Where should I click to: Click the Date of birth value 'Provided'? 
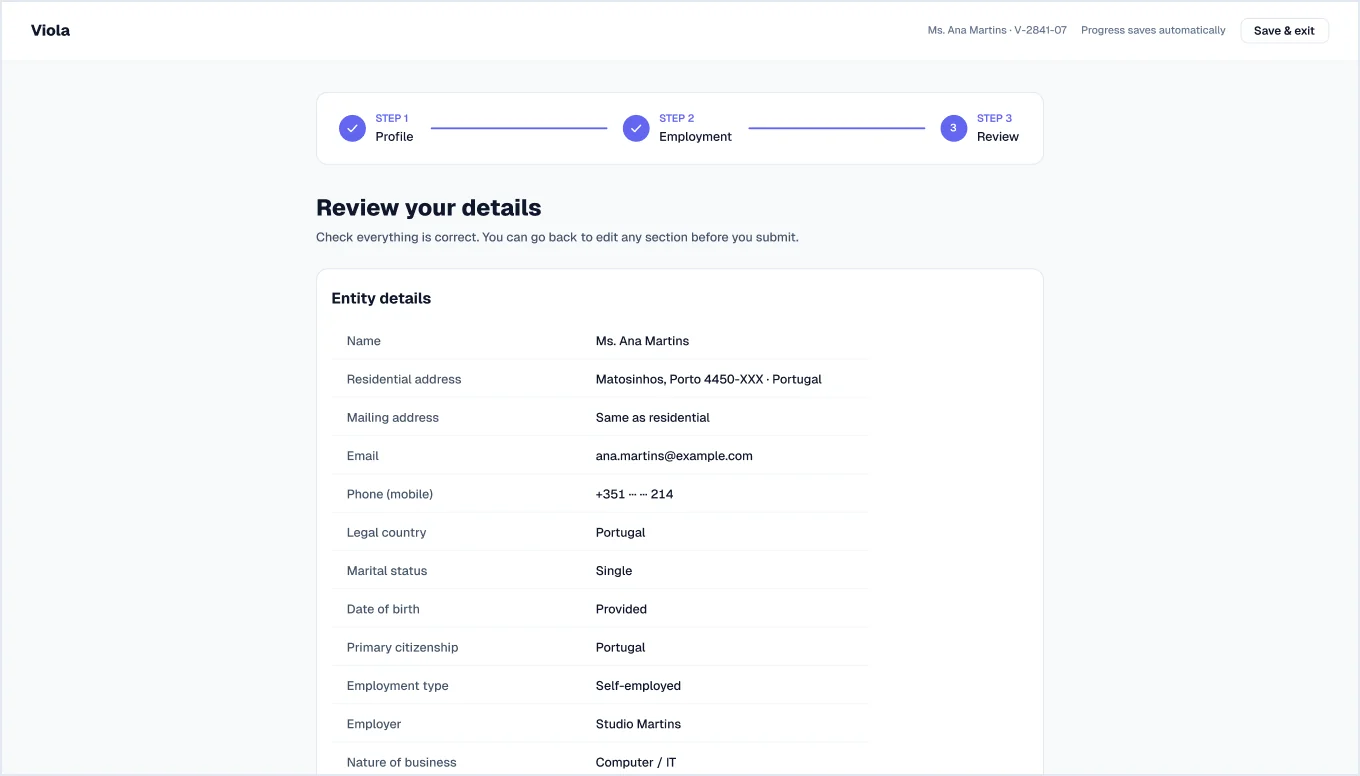pyautogui.click(x=621, y=609)
